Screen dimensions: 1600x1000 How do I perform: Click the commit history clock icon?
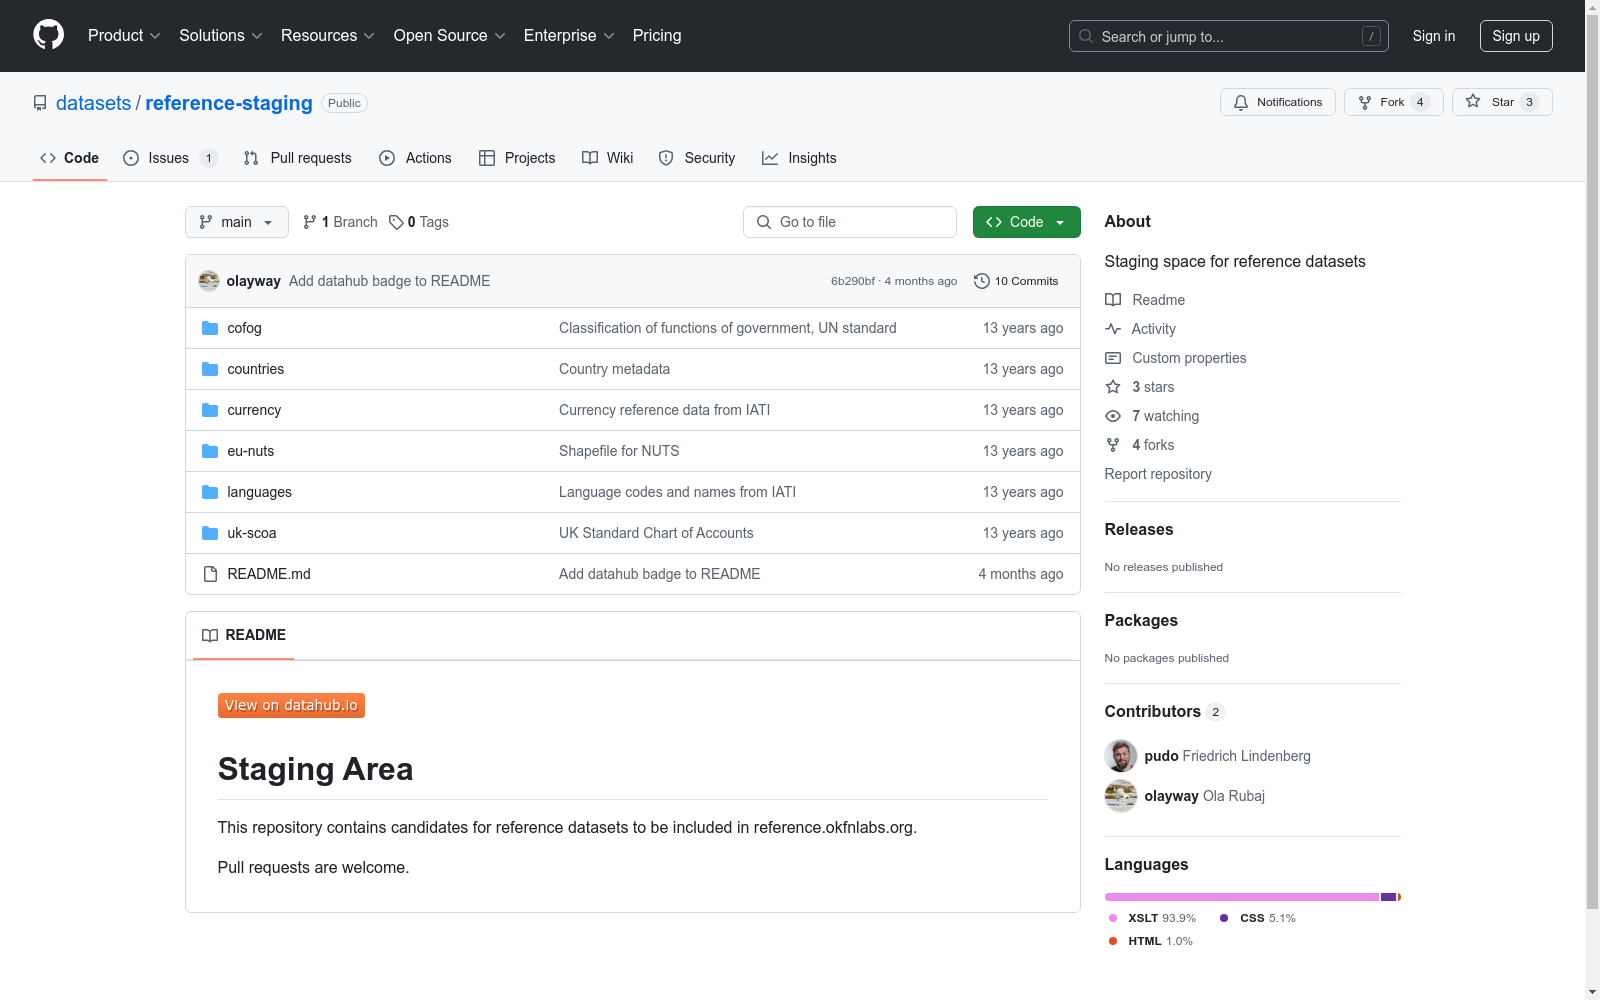pyautogui.click(x=982, y=281)
